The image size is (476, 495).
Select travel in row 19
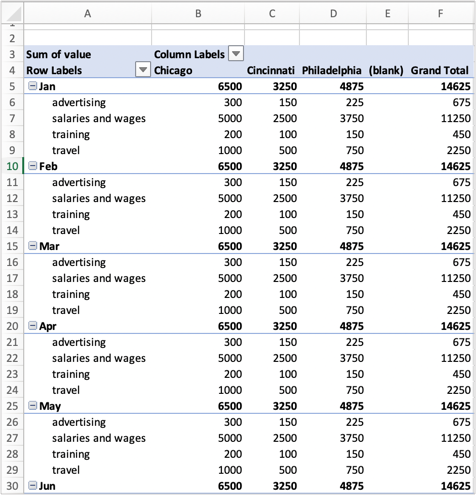66,310
